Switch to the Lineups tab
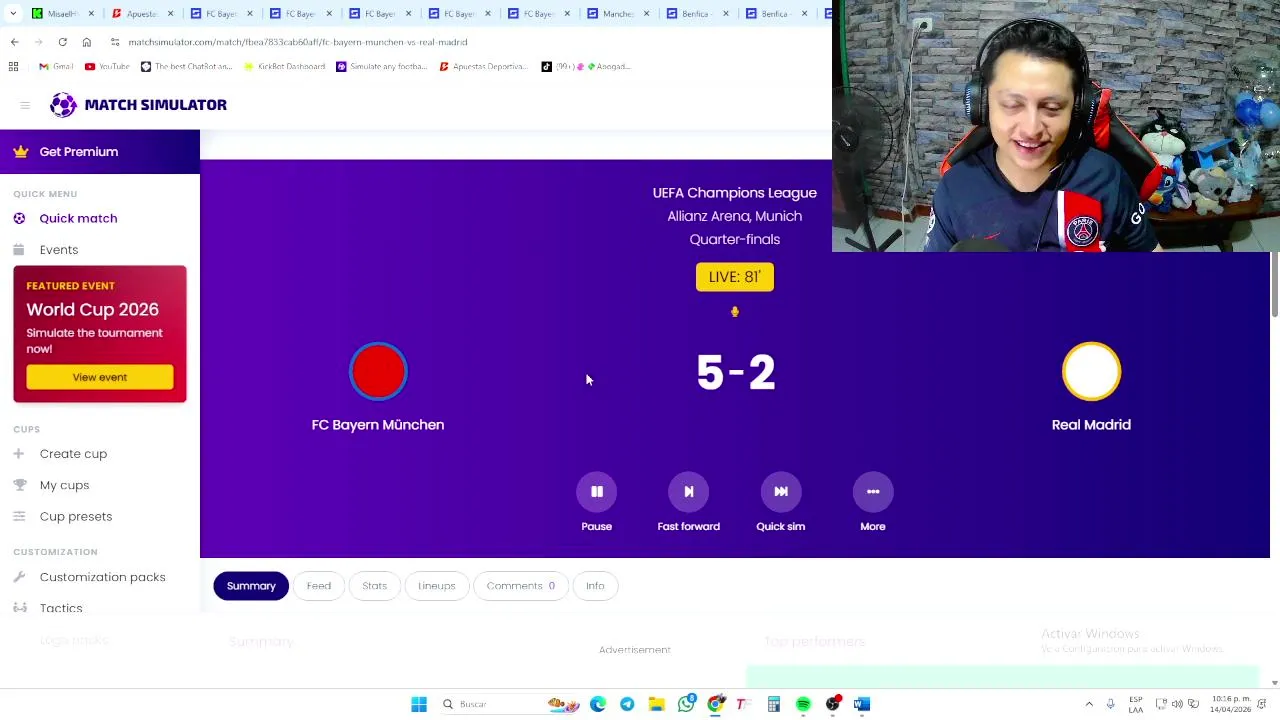 (x=436, y=586)
